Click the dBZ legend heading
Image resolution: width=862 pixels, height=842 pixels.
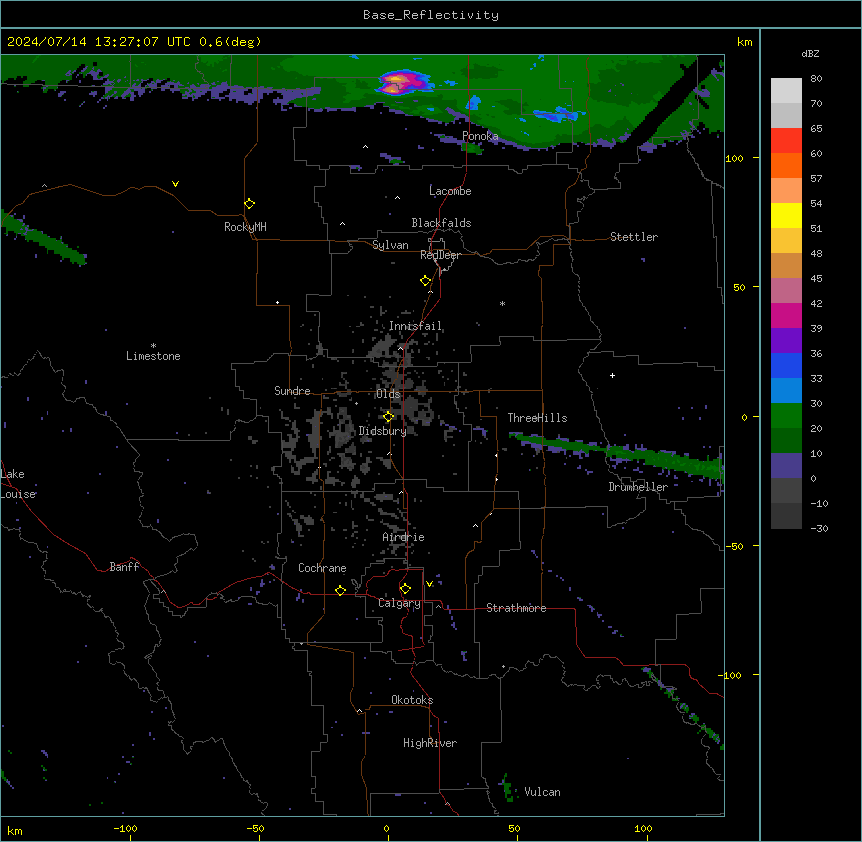tap(810, 53)
